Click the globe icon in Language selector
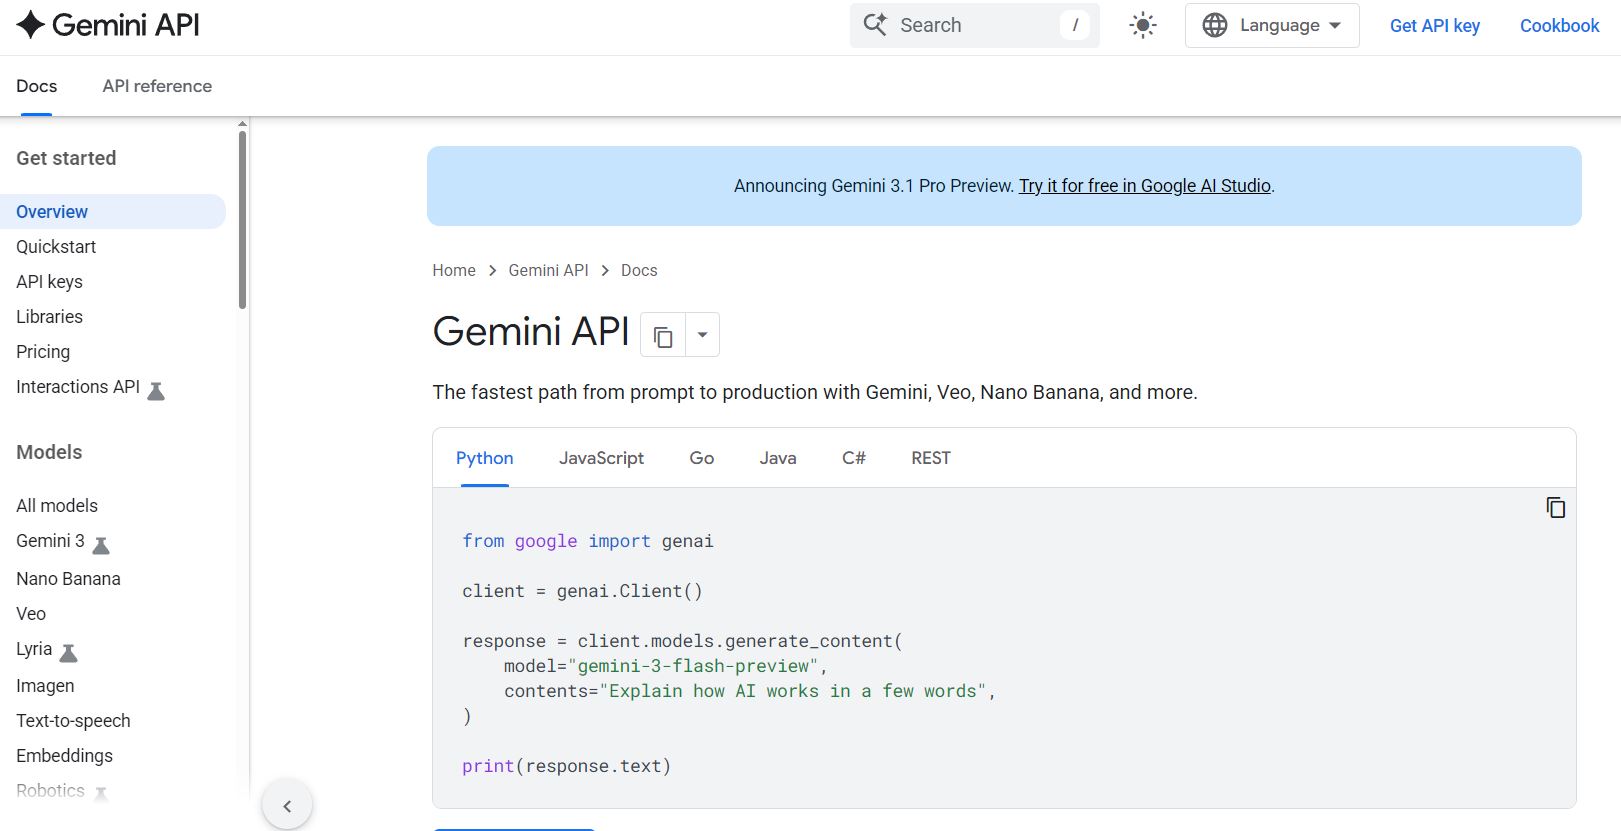Screen dimensions: 1621x831 pyautogui.click(x=1214, y=25)
